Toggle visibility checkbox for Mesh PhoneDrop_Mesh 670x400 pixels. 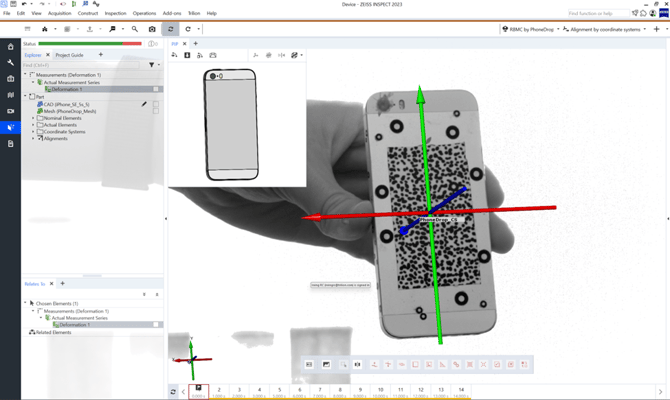[x=156, y=111]
